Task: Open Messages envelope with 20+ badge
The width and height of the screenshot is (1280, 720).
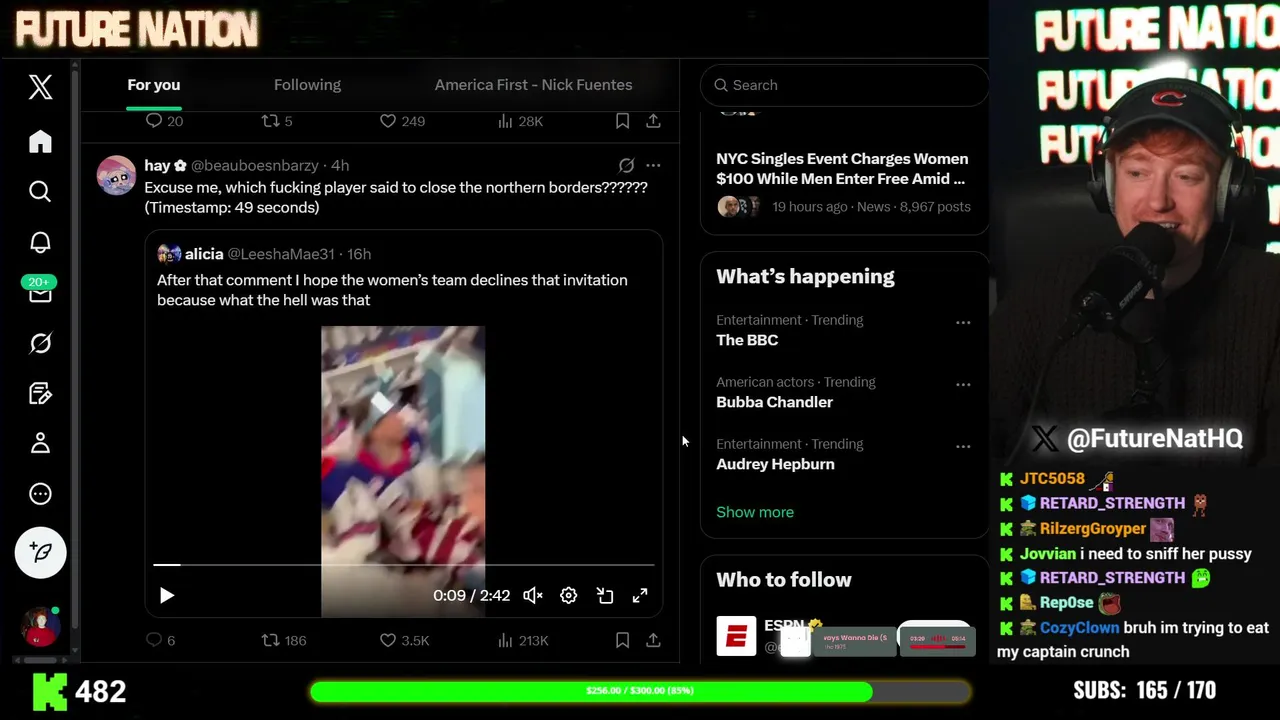Action: click(40, 292)
